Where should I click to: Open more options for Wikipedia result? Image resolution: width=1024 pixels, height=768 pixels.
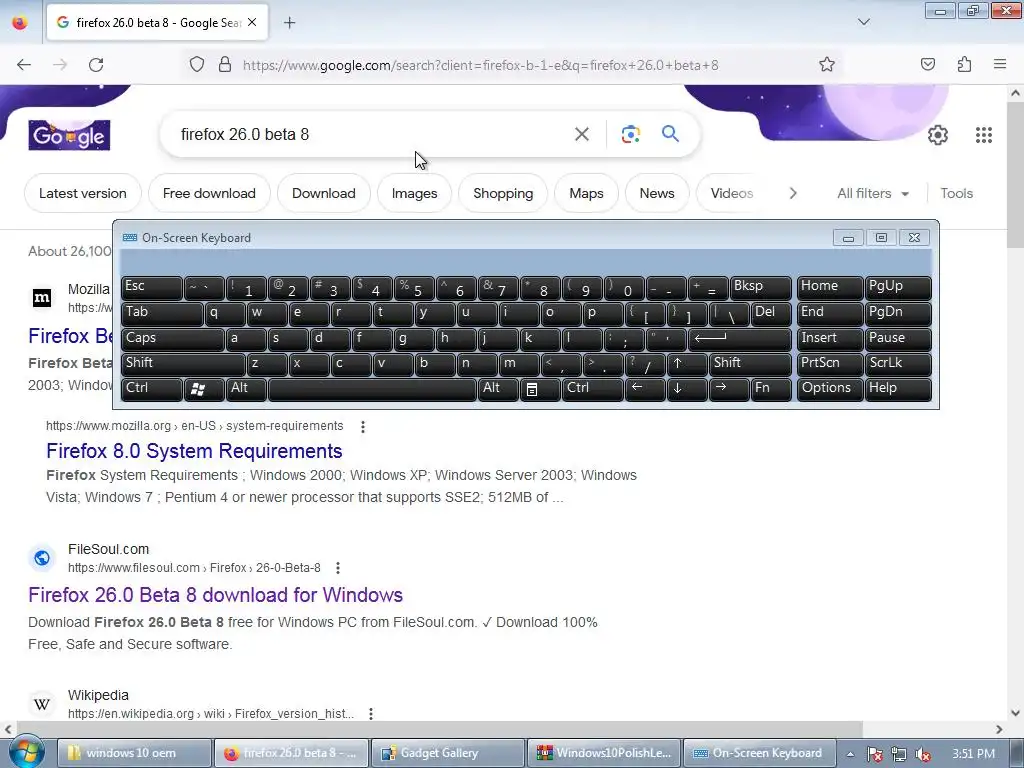[370, 714]
